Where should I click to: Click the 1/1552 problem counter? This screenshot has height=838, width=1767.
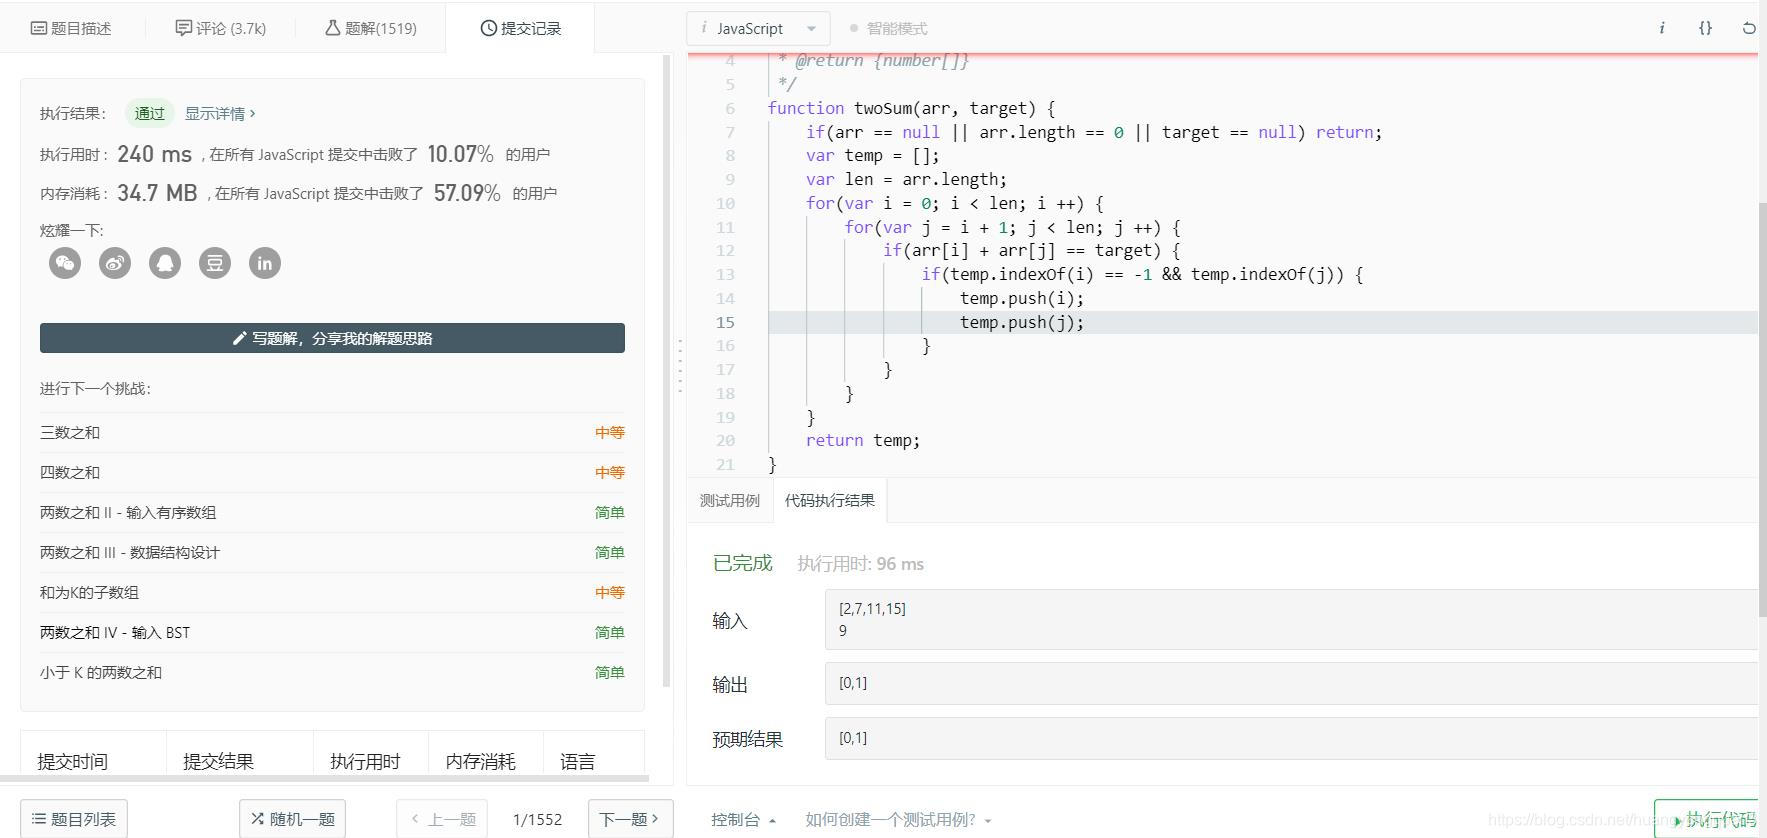[x=537, y=819]
